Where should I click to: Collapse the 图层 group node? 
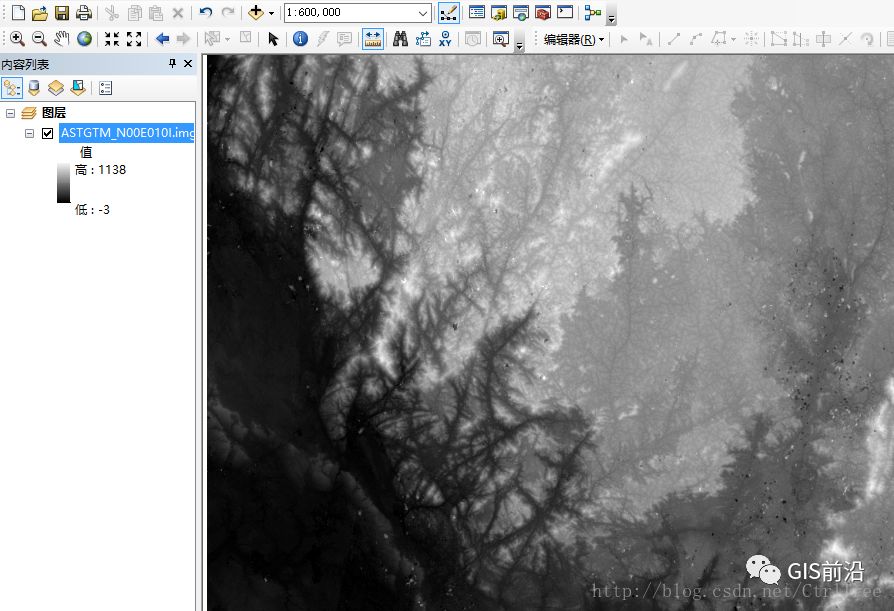click(x=10, y=113)
